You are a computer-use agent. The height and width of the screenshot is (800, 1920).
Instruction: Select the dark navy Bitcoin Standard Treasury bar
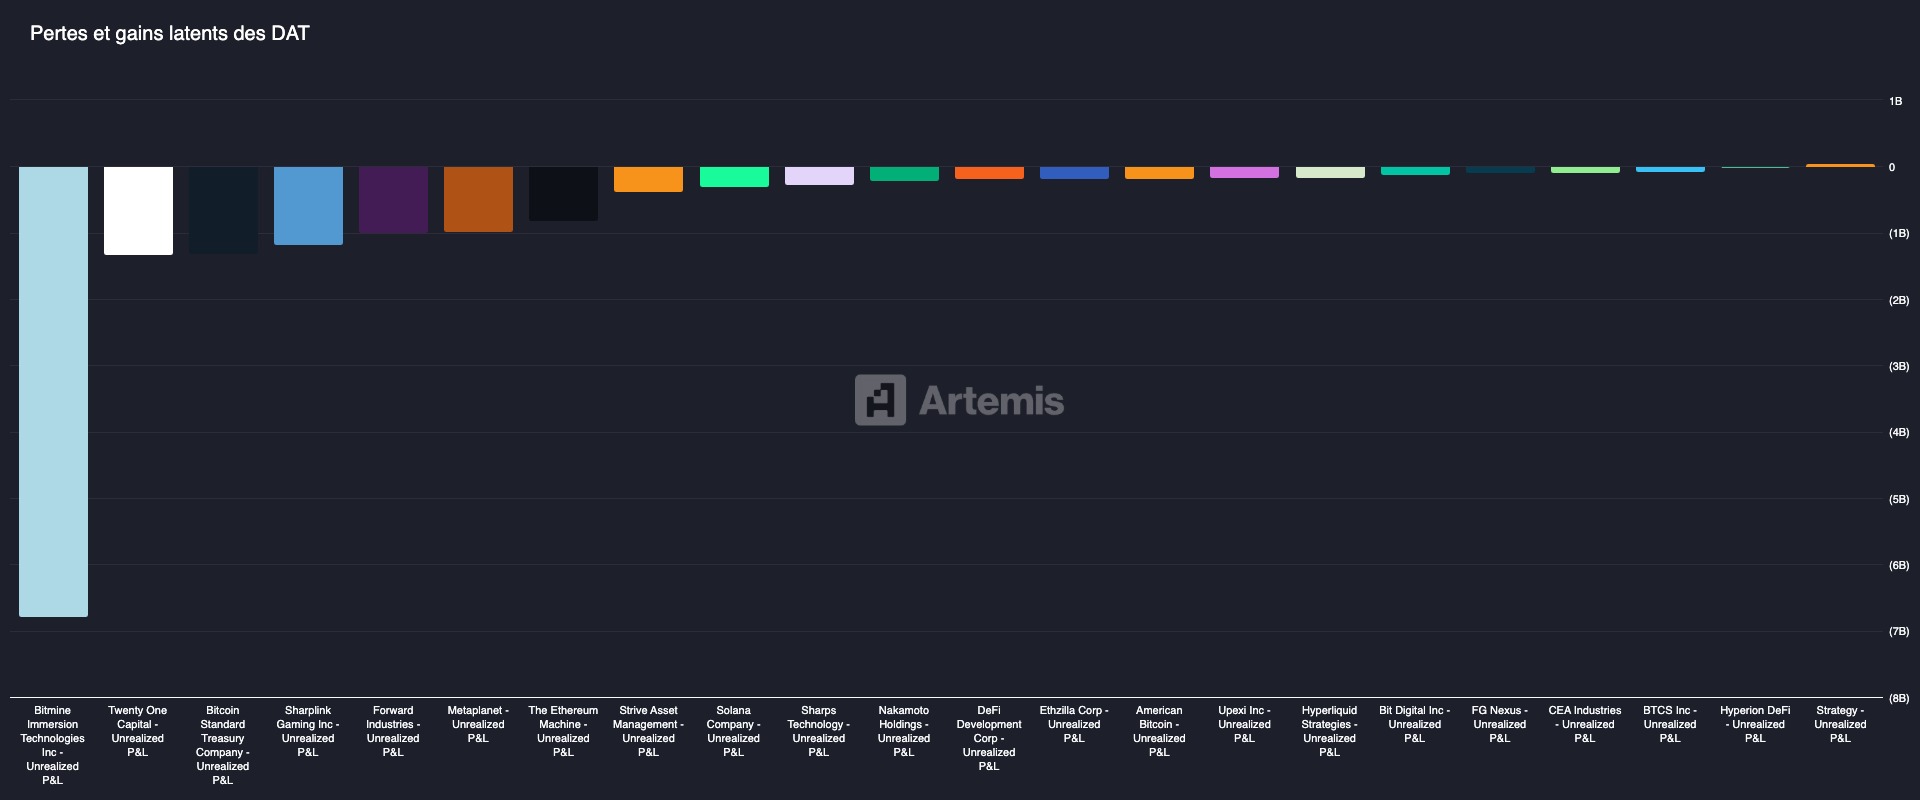pyautogui.click(x=223, y=210)
